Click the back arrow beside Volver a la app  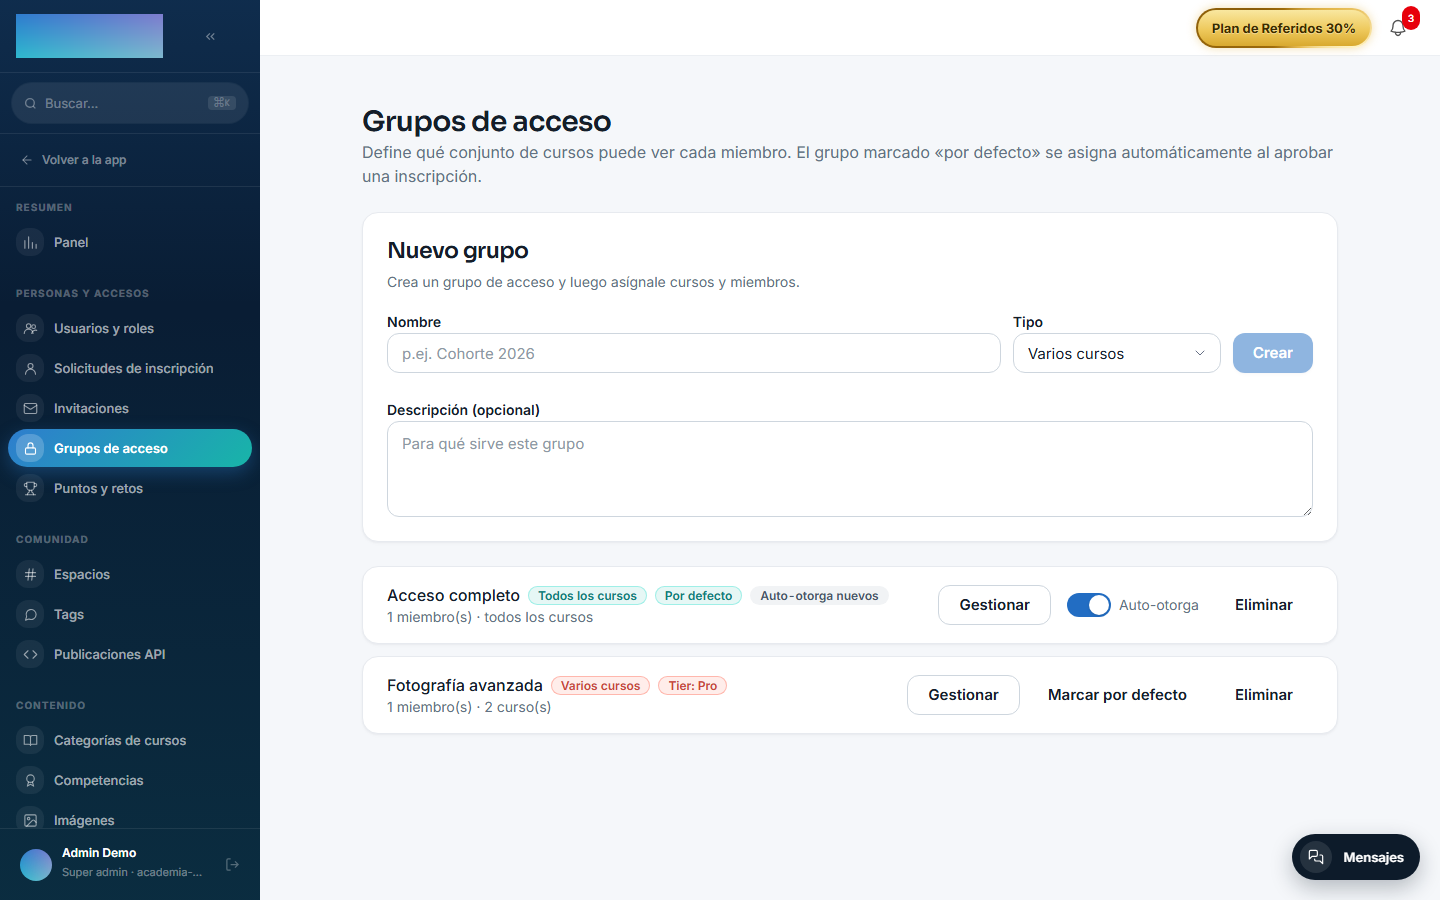coord(27,160)
